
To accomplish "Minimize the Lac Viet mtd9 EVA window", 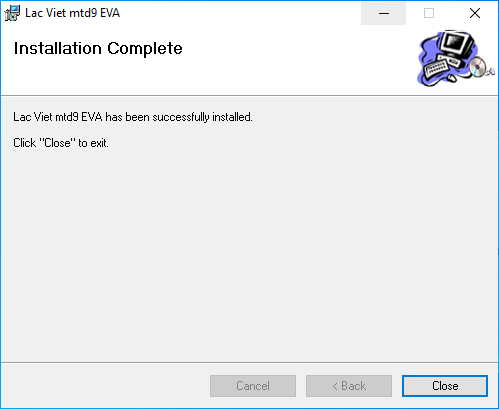I will point(384,13).
